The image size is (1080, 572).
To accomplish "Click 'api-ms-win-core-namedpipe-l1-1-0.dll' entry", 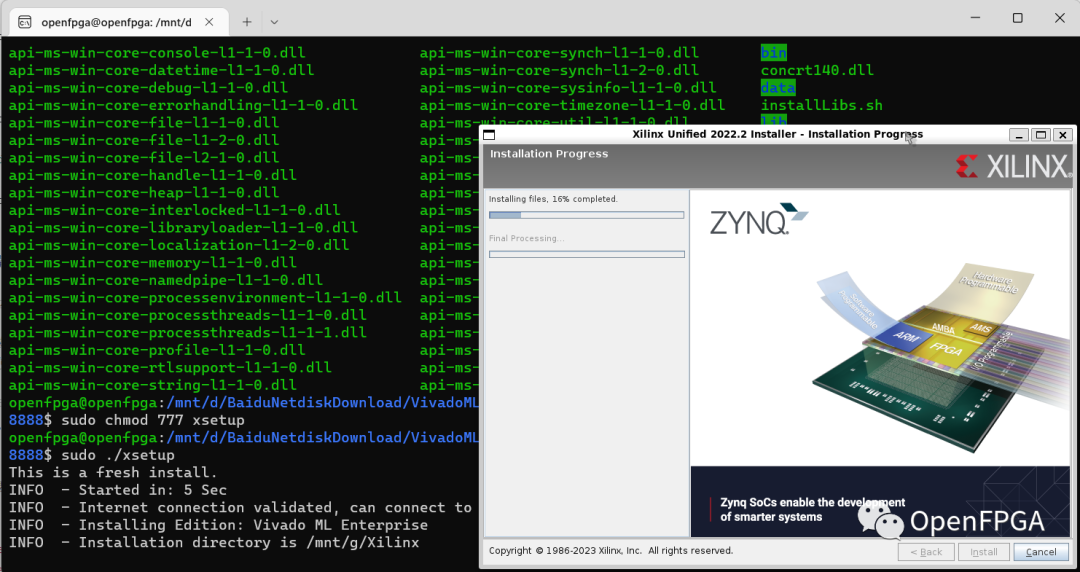I will (165, 280).
